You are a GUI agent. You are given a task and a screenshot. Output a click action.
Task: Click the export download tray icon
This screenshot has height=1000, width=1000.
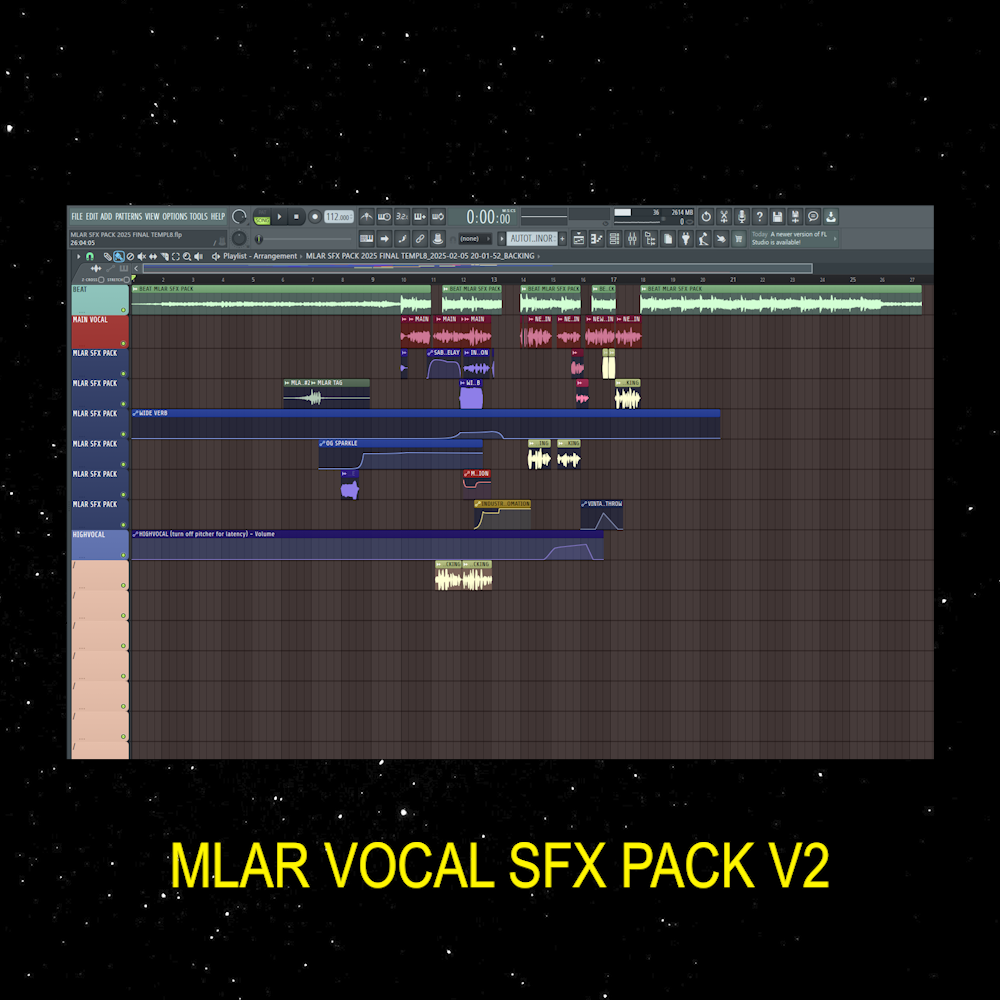(x=831, y=217)
